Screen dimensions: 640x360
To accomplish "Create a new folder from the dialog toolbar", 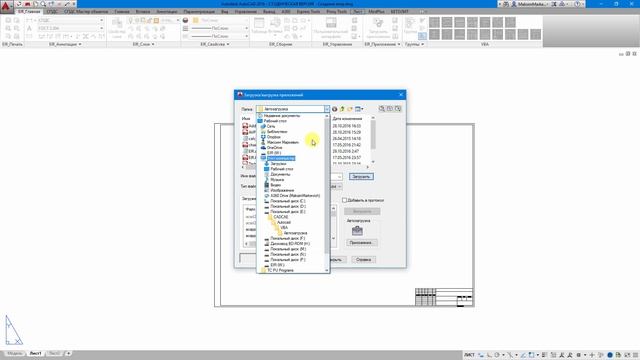I will click(x=350, y=109).
